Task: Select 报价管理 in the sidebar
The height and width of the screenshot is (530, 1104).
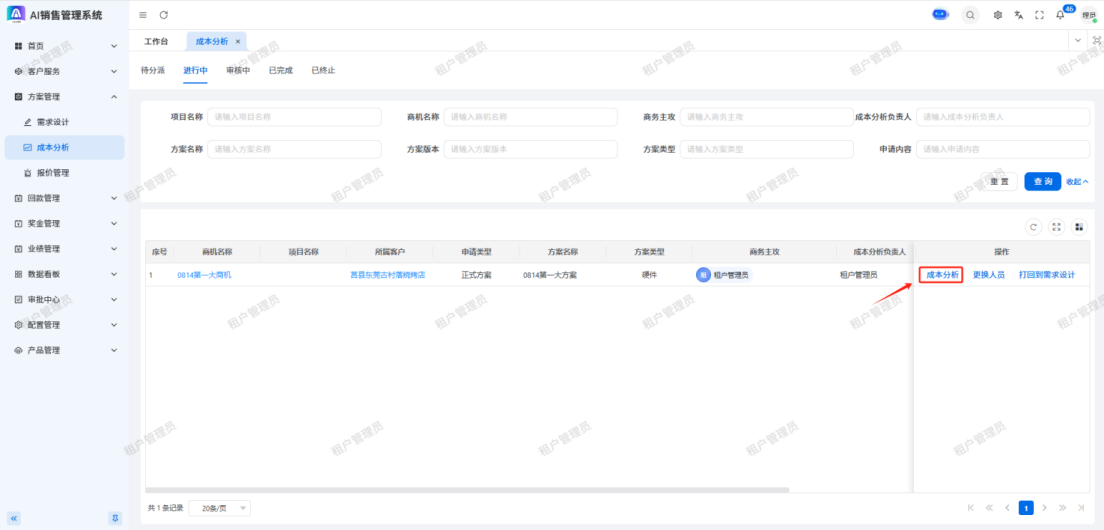Action: pos(52,173)
